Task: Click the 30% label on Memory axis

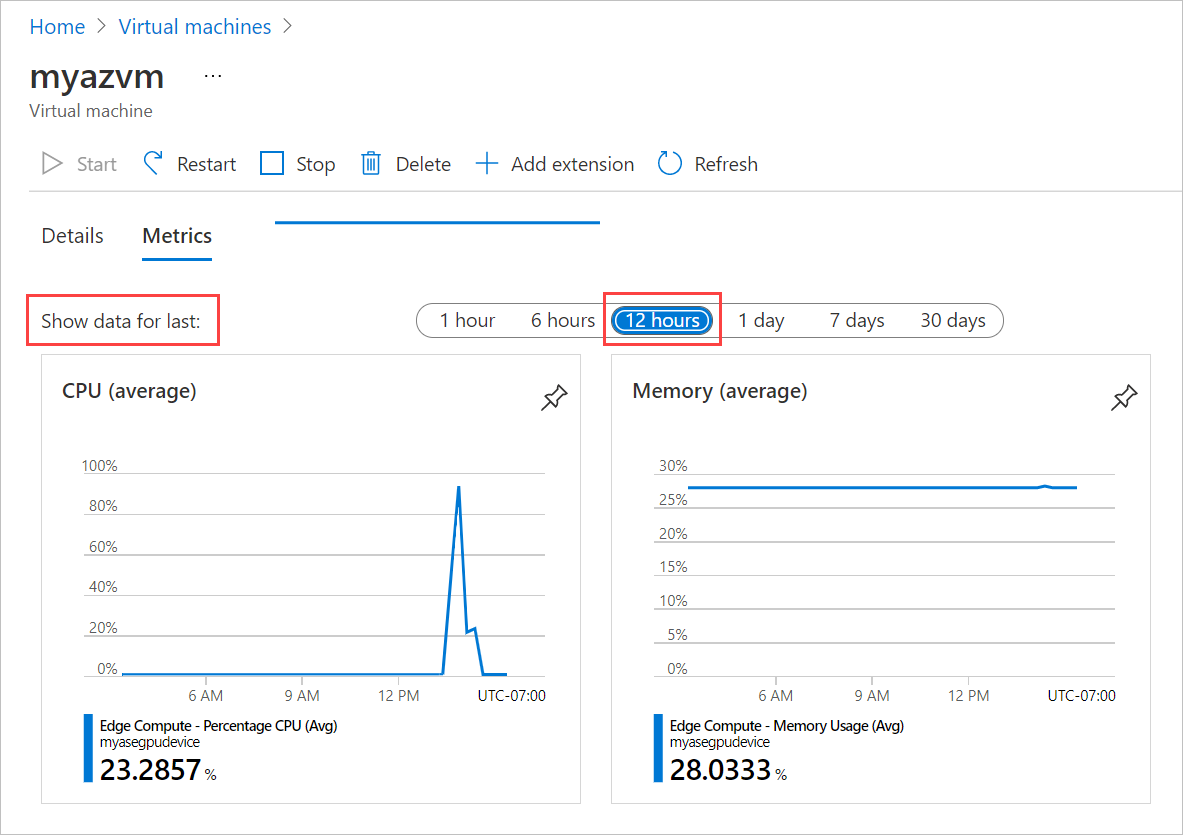Action: pyautogui.click(x=673, y=465)
